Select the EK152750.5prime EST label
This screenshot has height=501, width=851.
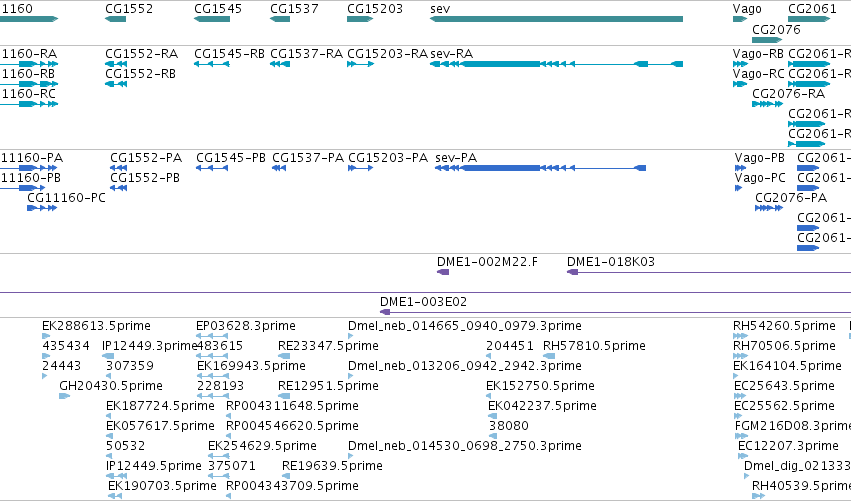(541, 386)
